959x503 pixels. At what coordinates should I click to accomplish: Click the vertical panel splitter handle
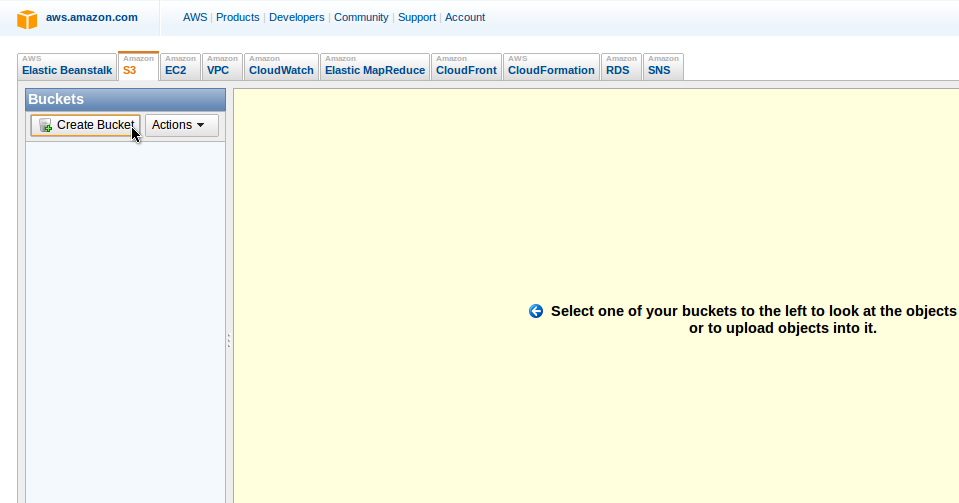229,341
